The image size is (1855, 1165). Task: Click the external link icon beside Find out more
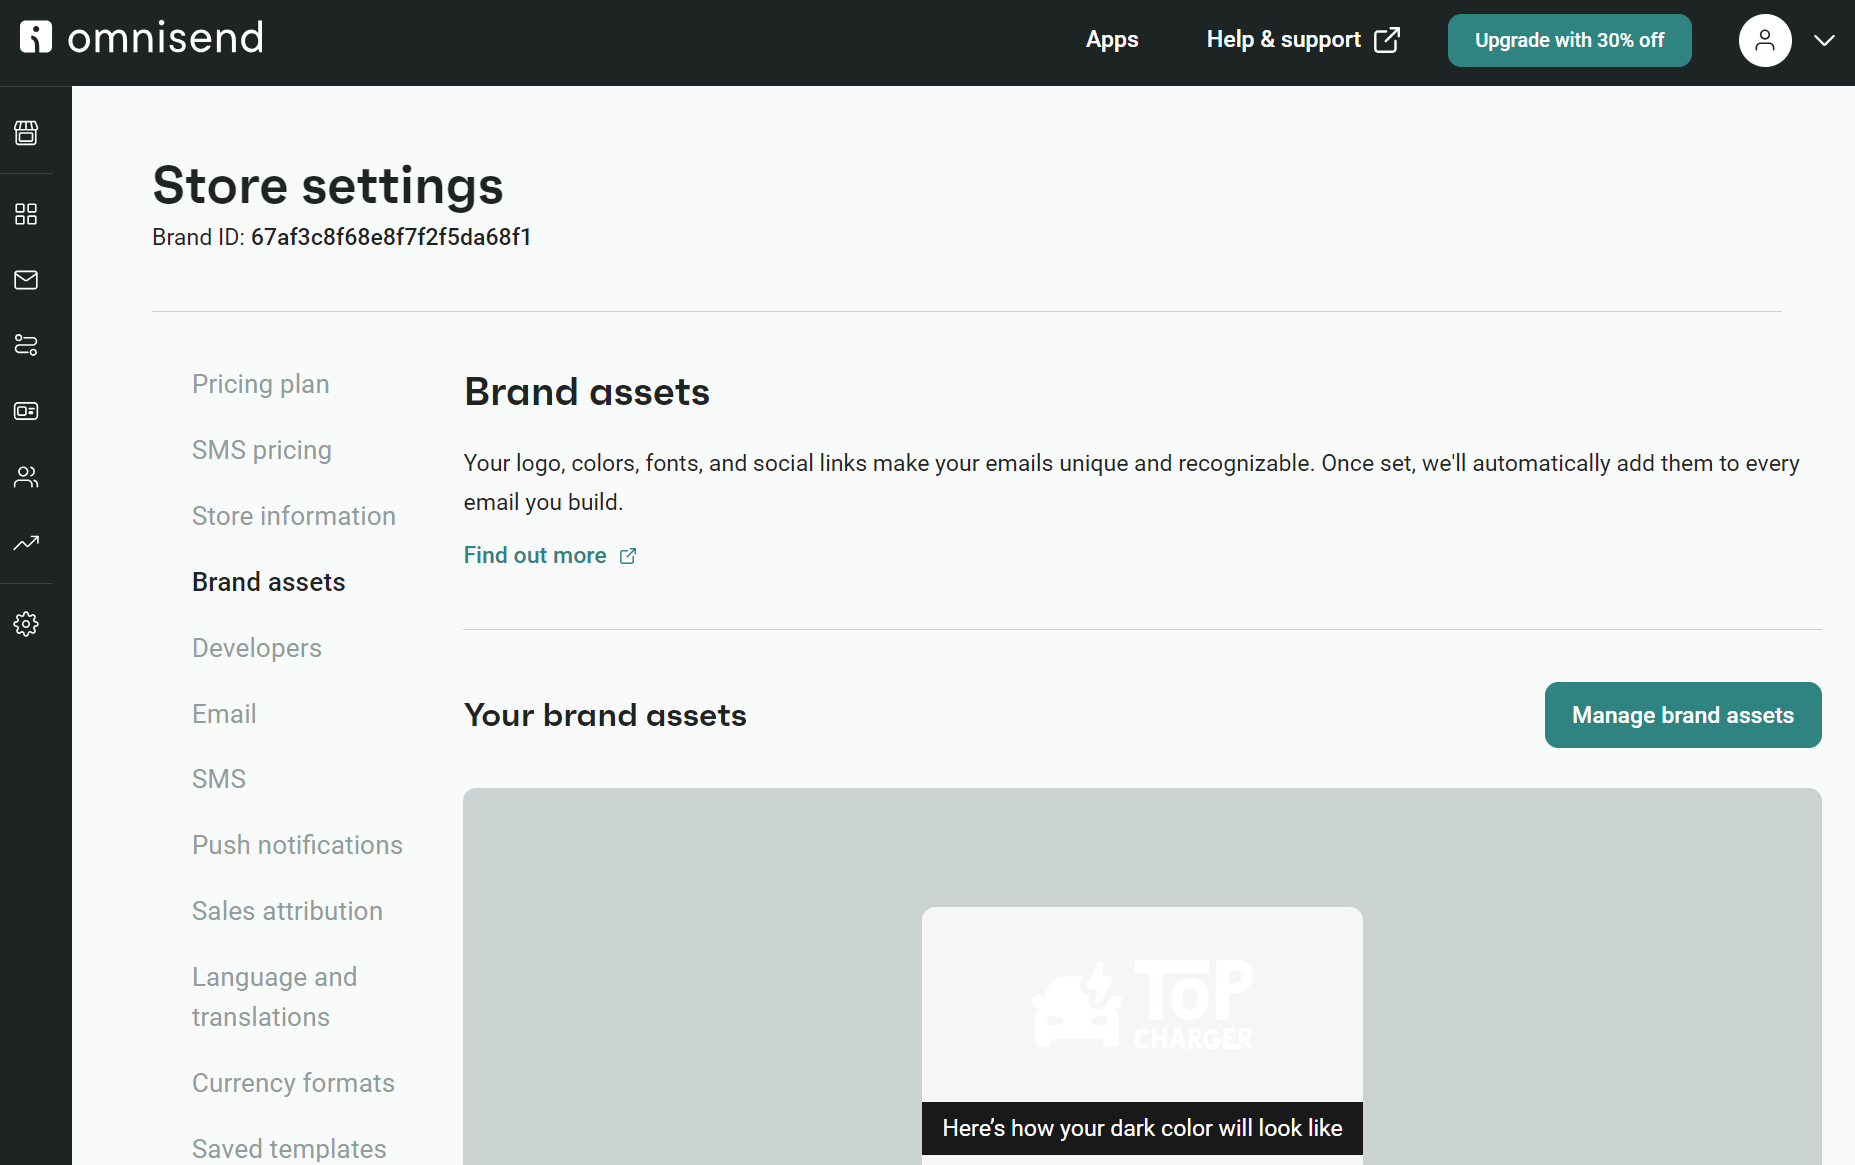point(628,556)
